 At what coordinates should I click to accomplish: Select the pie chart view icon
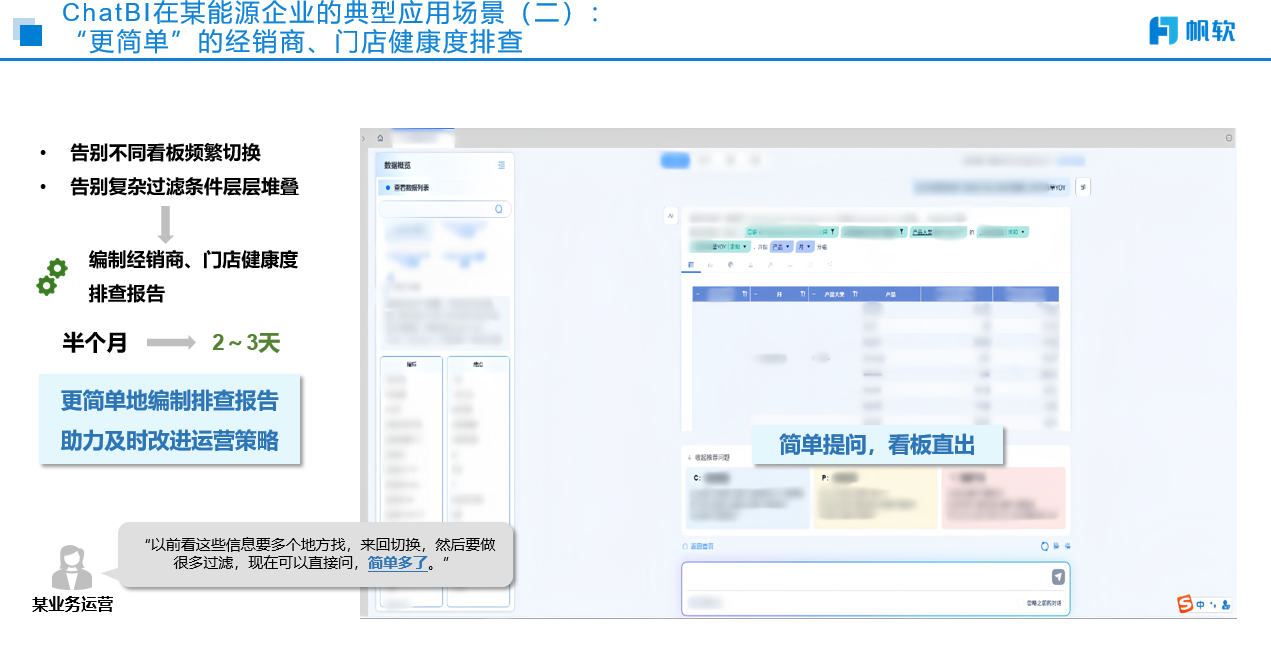point(730,265)
